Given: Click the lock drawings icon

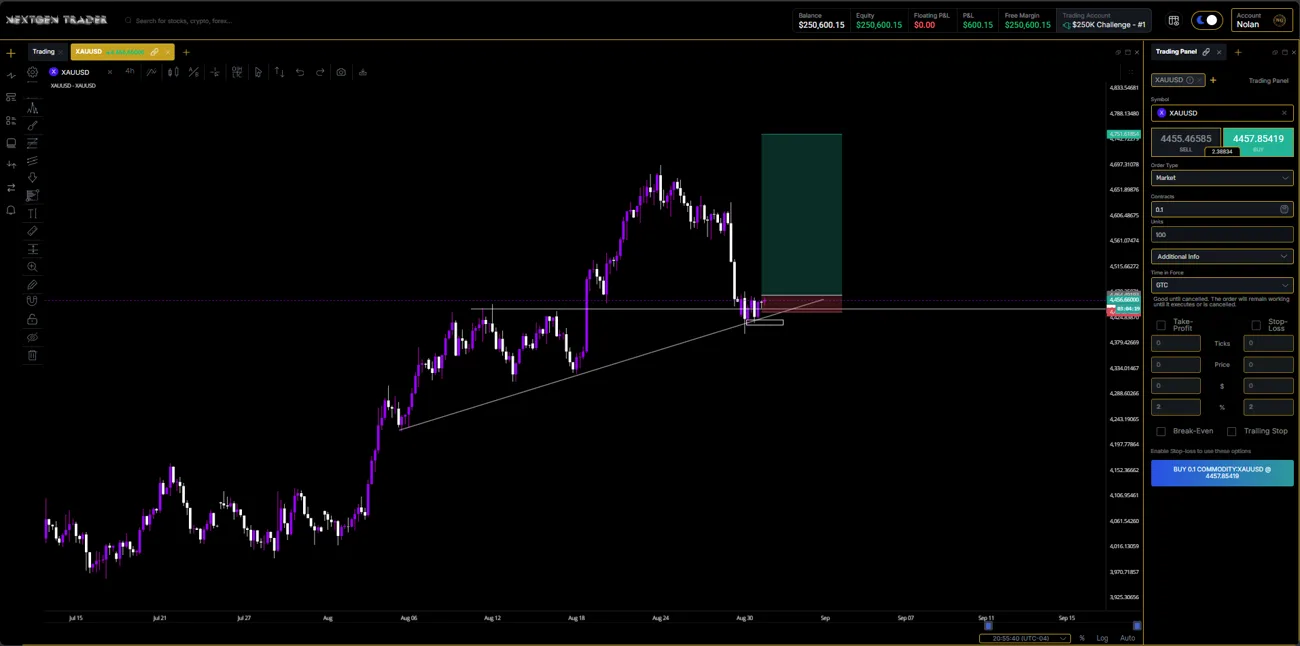Looking at the screenshot, I should pos(32,319).
